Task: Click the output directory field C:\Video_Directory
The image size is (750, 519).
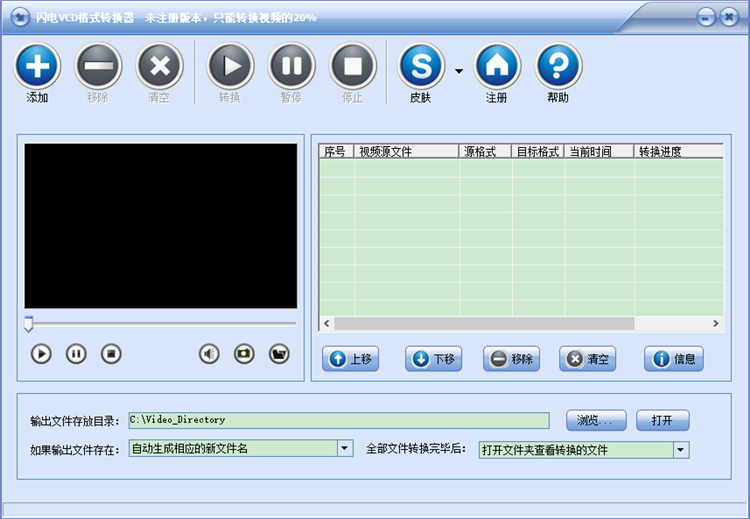Action: (x=339, y=420)
